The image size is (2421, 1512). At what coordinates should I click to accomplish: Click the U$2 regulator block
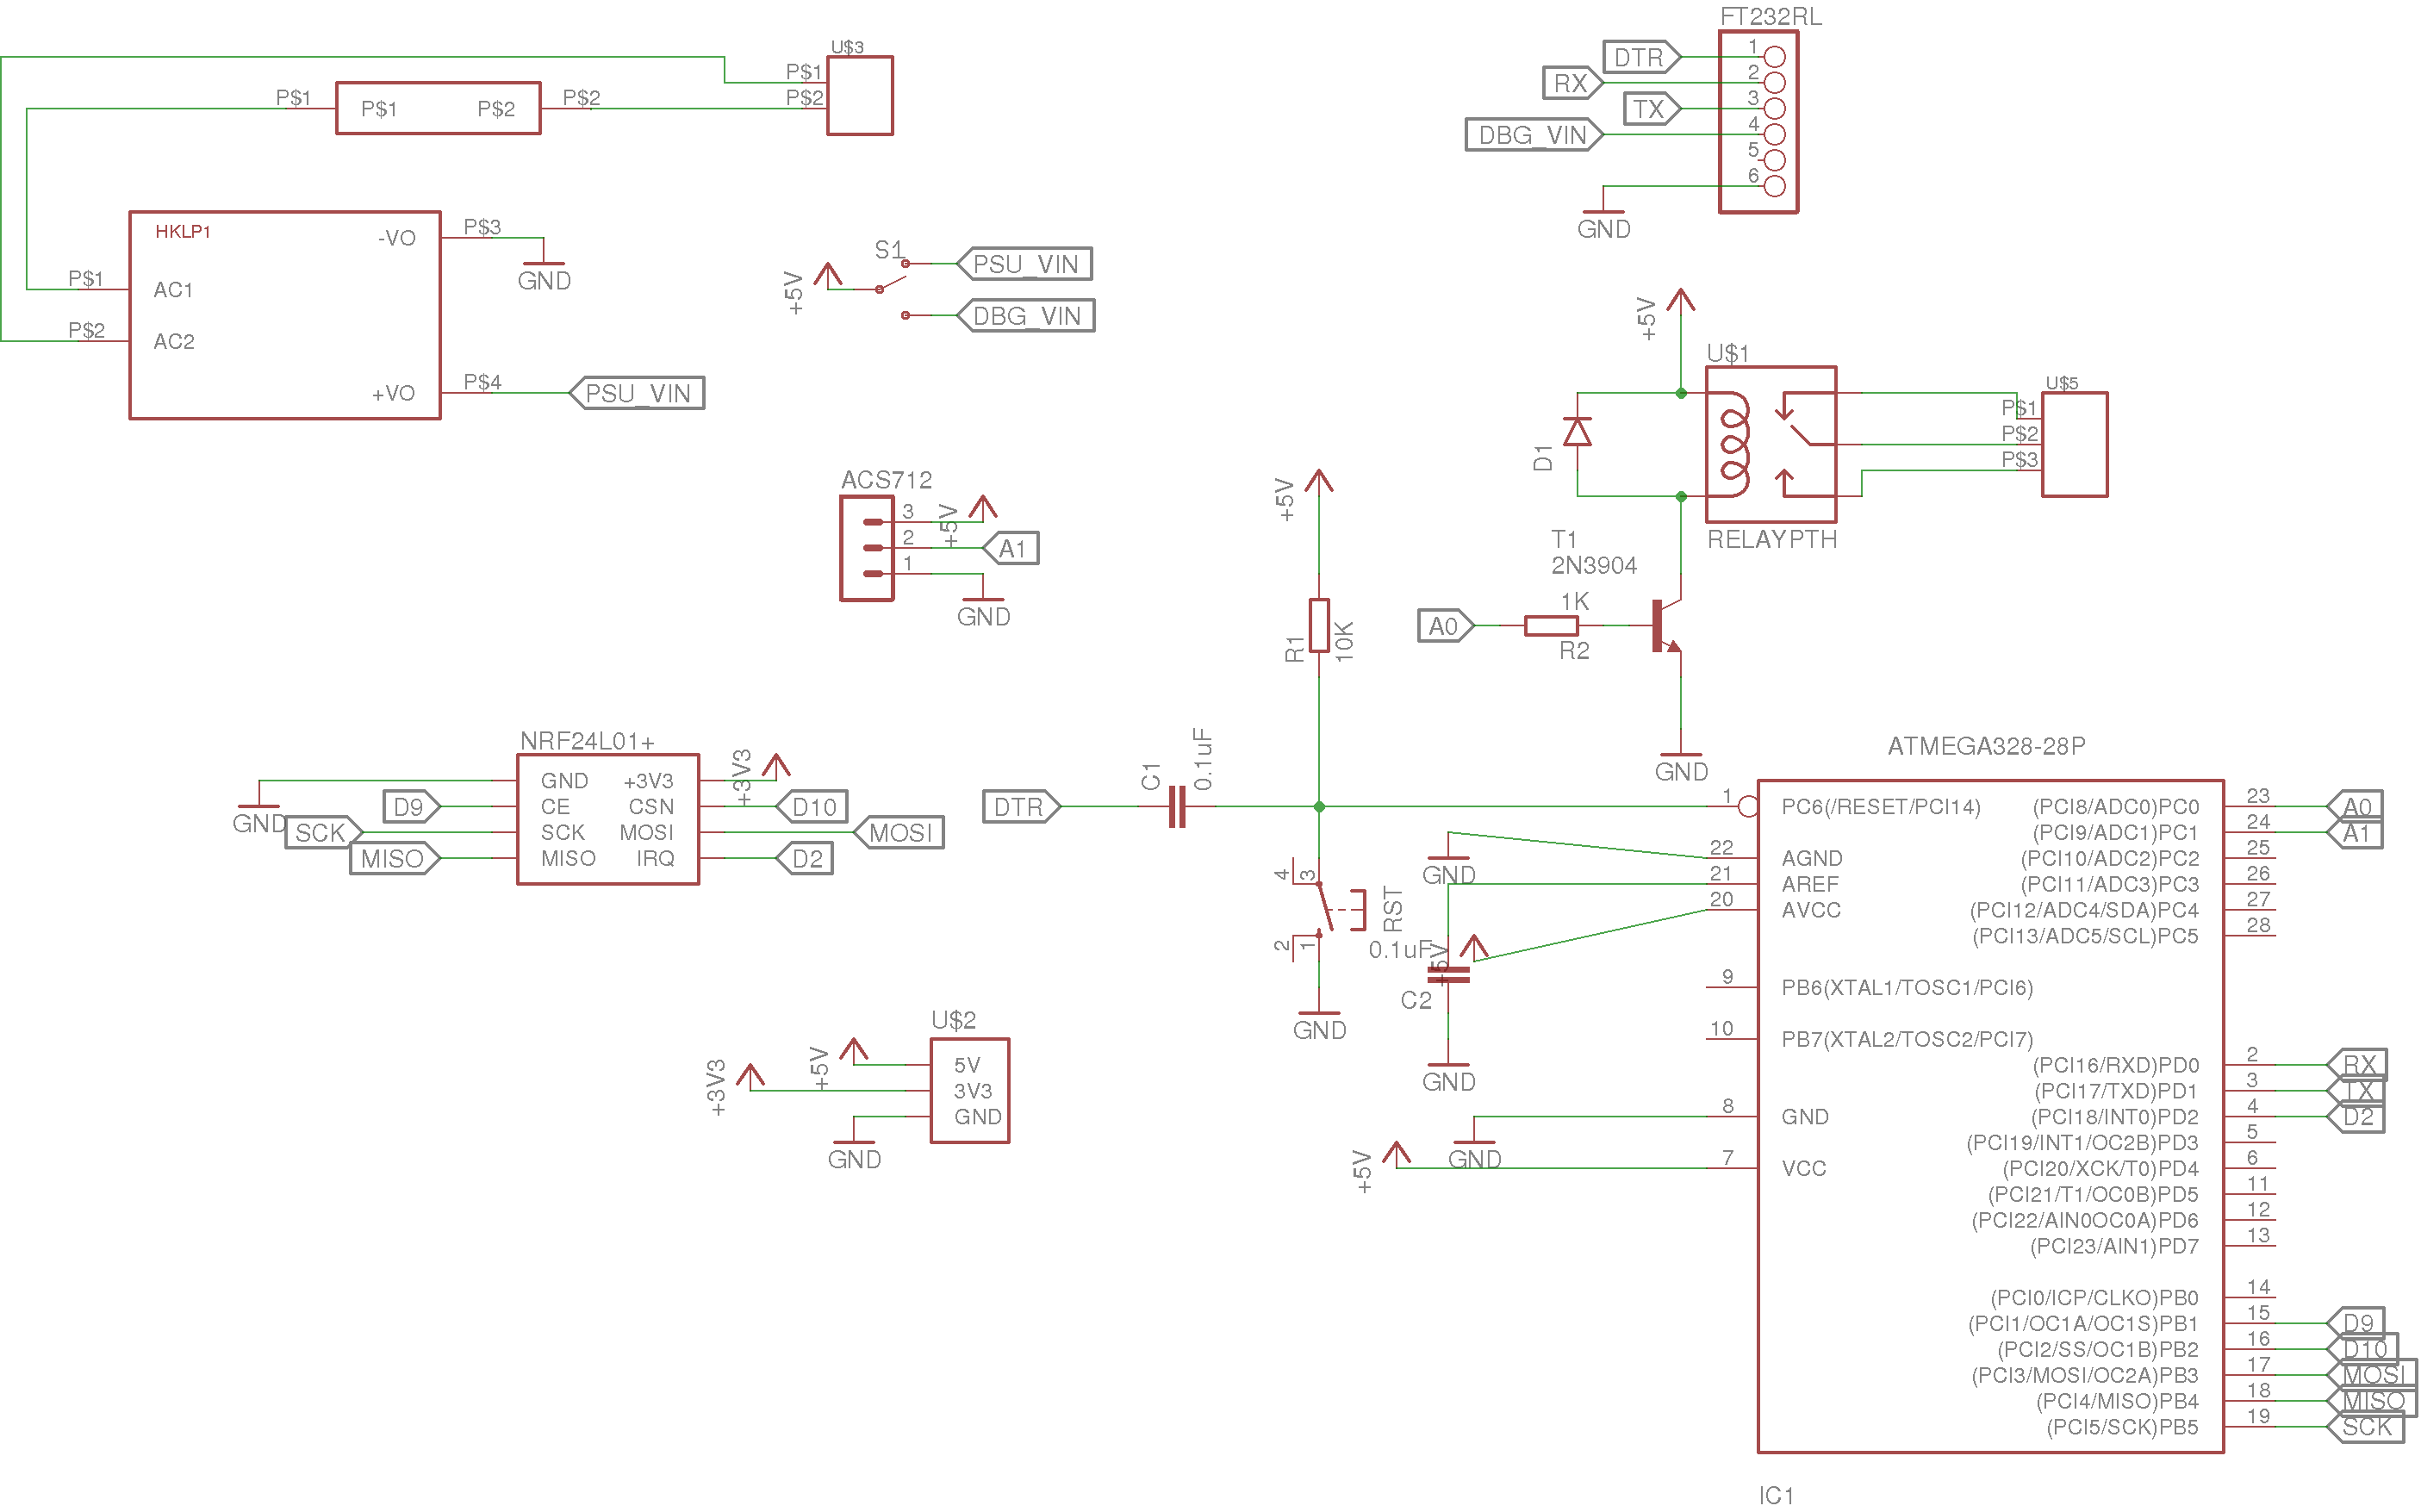point(970,1090)
